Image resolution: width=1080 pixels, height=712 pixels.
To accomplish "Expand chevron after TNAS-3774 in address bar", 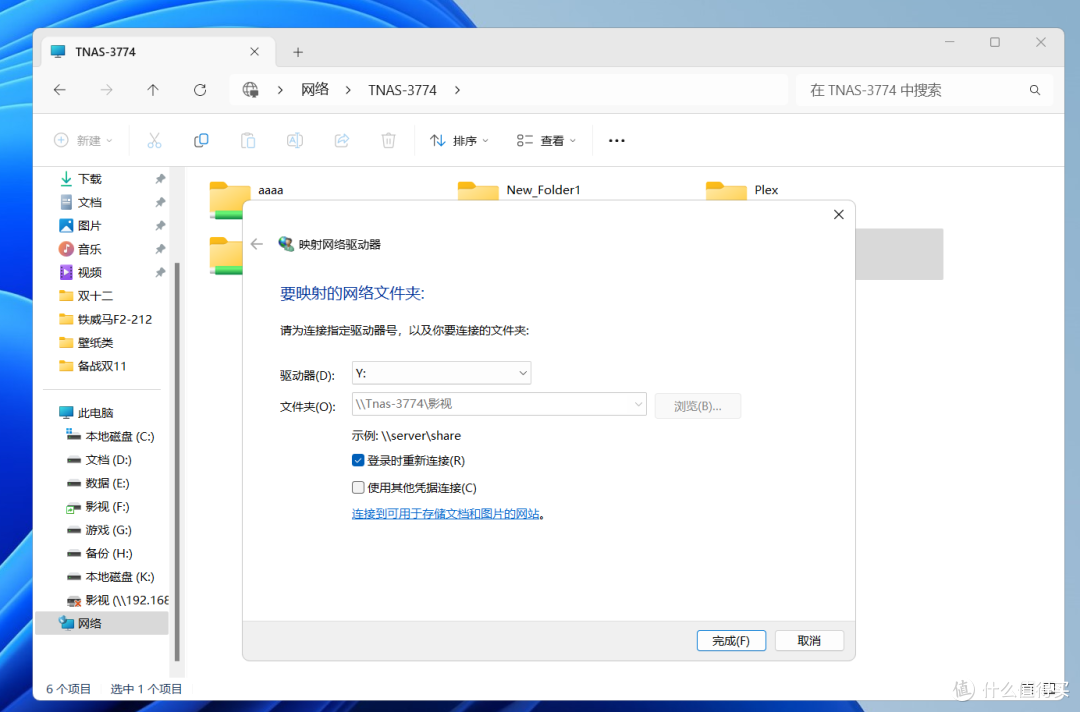I will click(457, 90).
